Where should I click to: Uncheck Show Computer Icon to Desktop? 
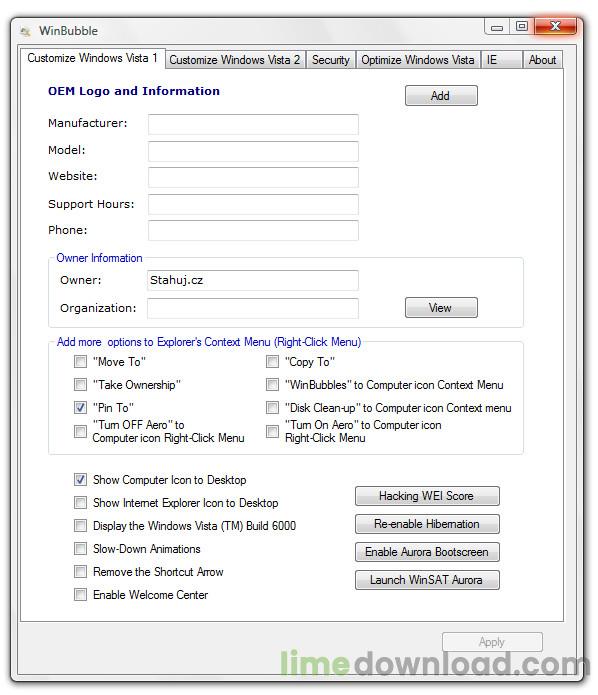pyautogui.click(x=80, y=480)
